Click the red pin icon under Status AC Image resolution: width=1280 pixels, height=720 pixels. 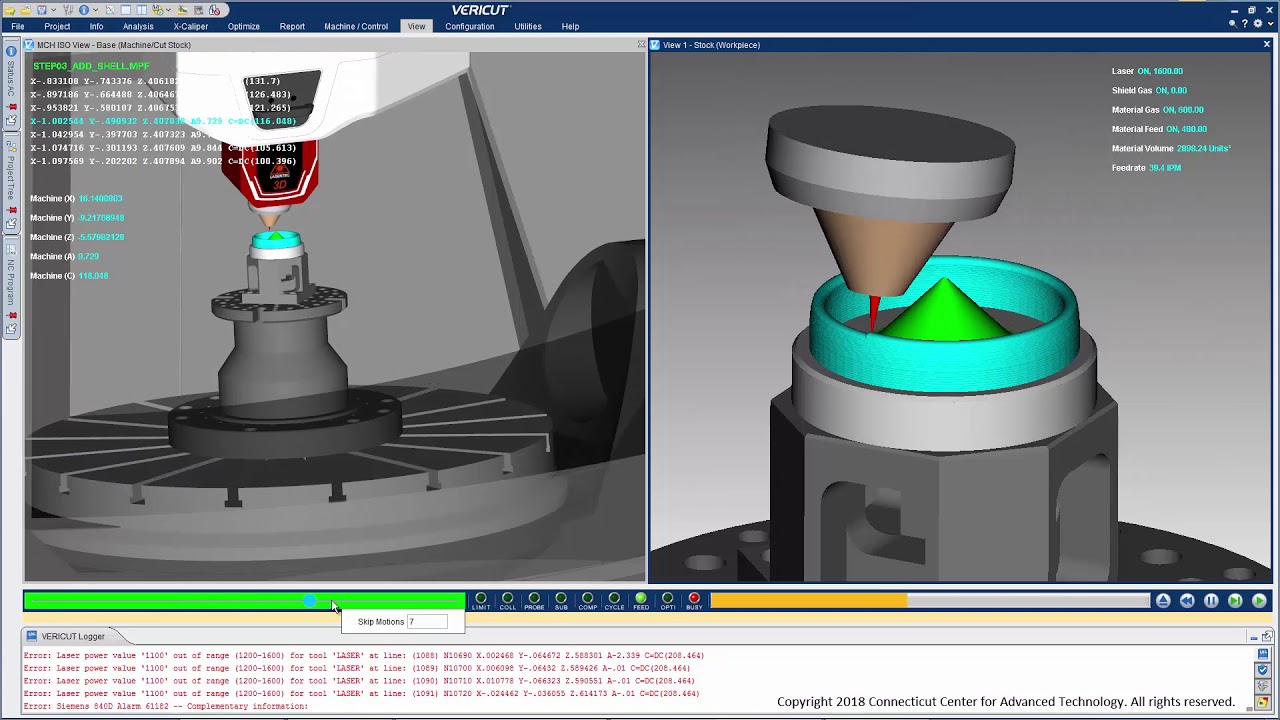point(11,106)
